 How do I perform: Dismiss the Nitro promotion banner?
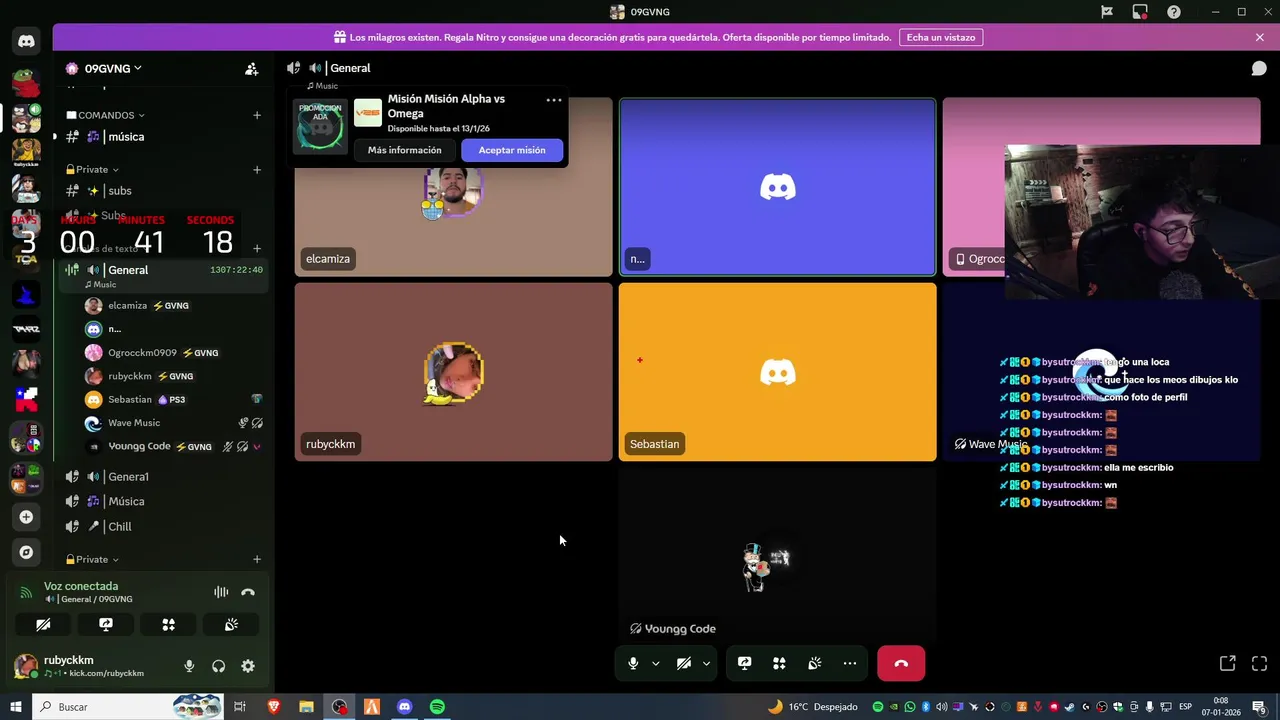click(x=1259, y=37)
